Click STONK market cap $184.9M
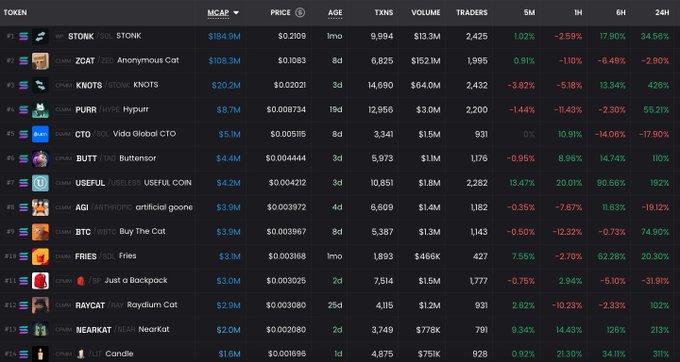Viewport: 680px width, 362px height. 224,36
